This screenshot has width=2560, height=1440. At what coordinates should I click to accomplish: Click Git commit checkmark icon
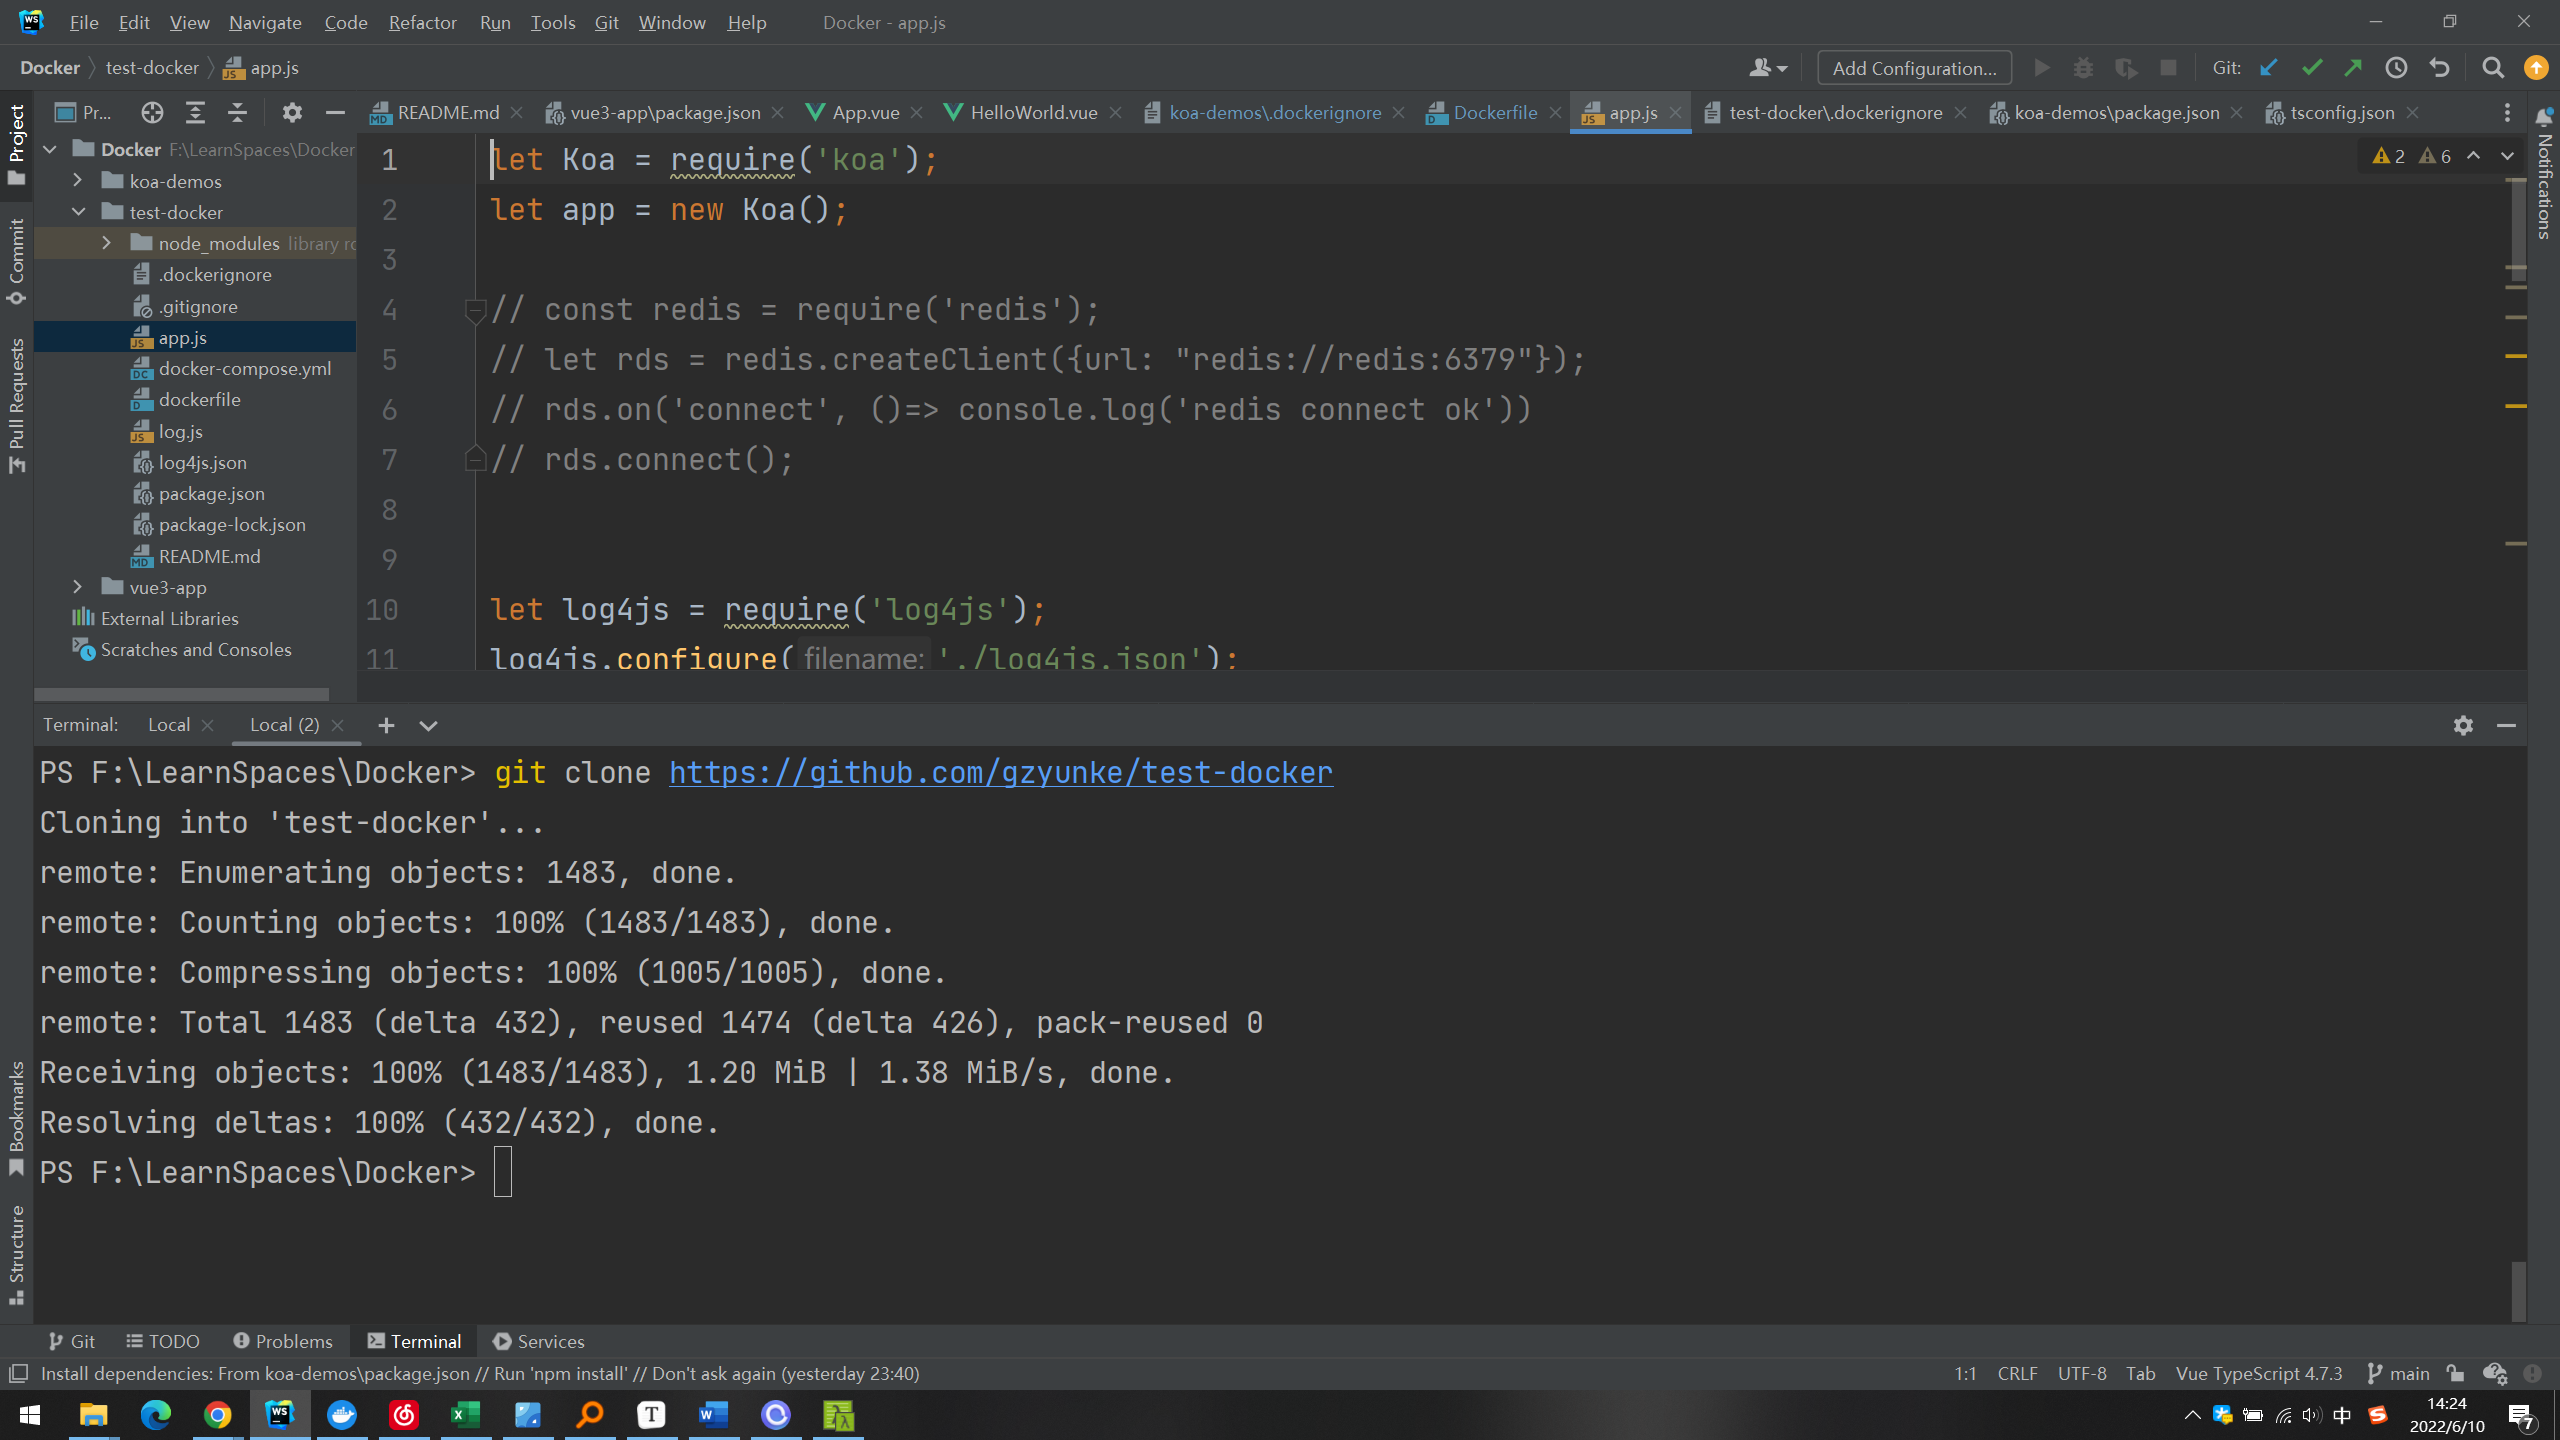[2312, 68]
